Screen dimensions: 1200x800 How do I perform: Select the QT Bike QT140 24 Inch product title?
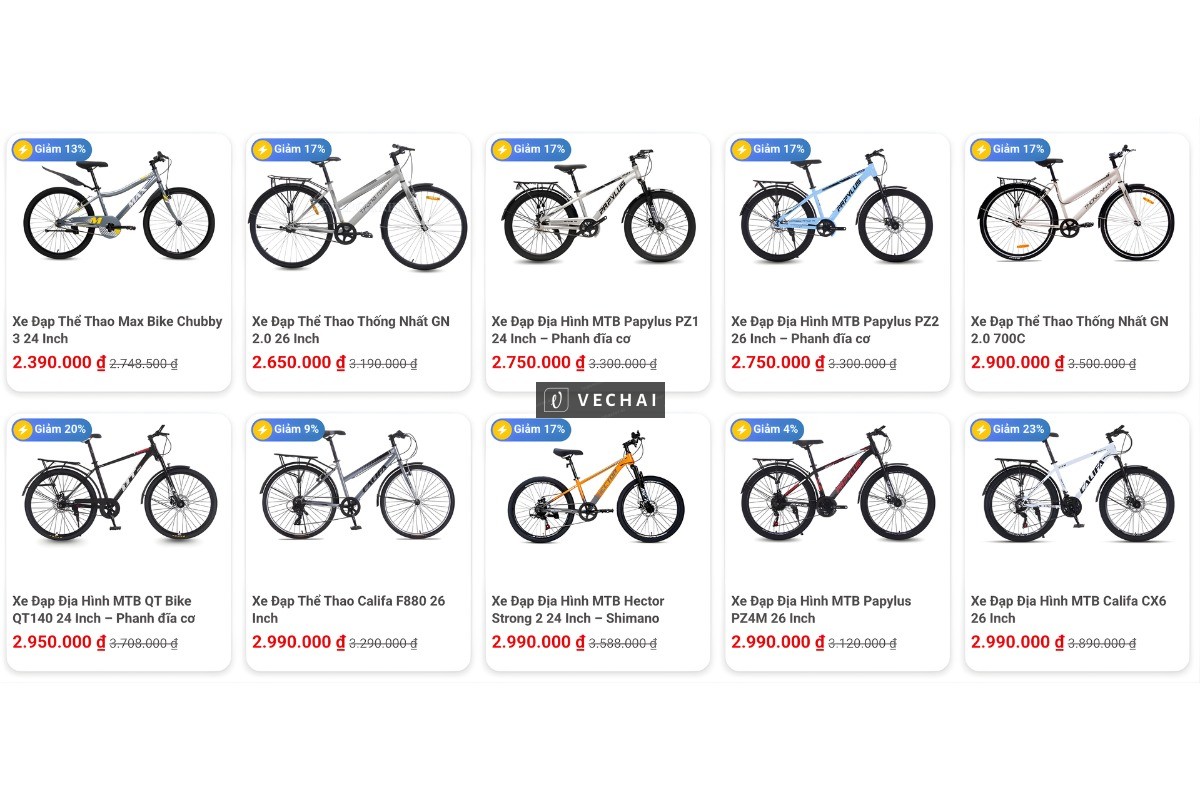coord(103,610)
